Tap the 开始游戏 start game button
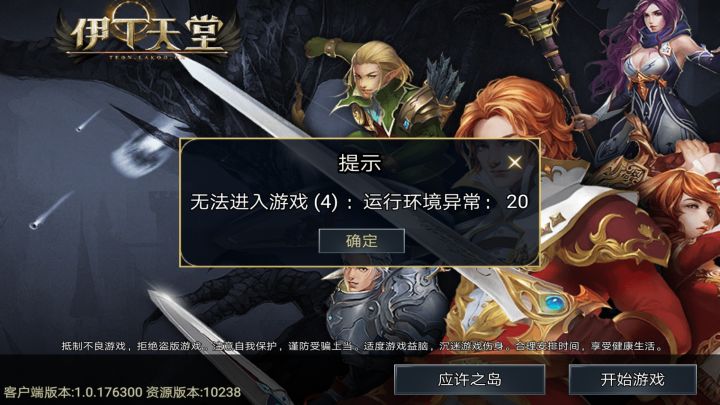 (632, 380)
